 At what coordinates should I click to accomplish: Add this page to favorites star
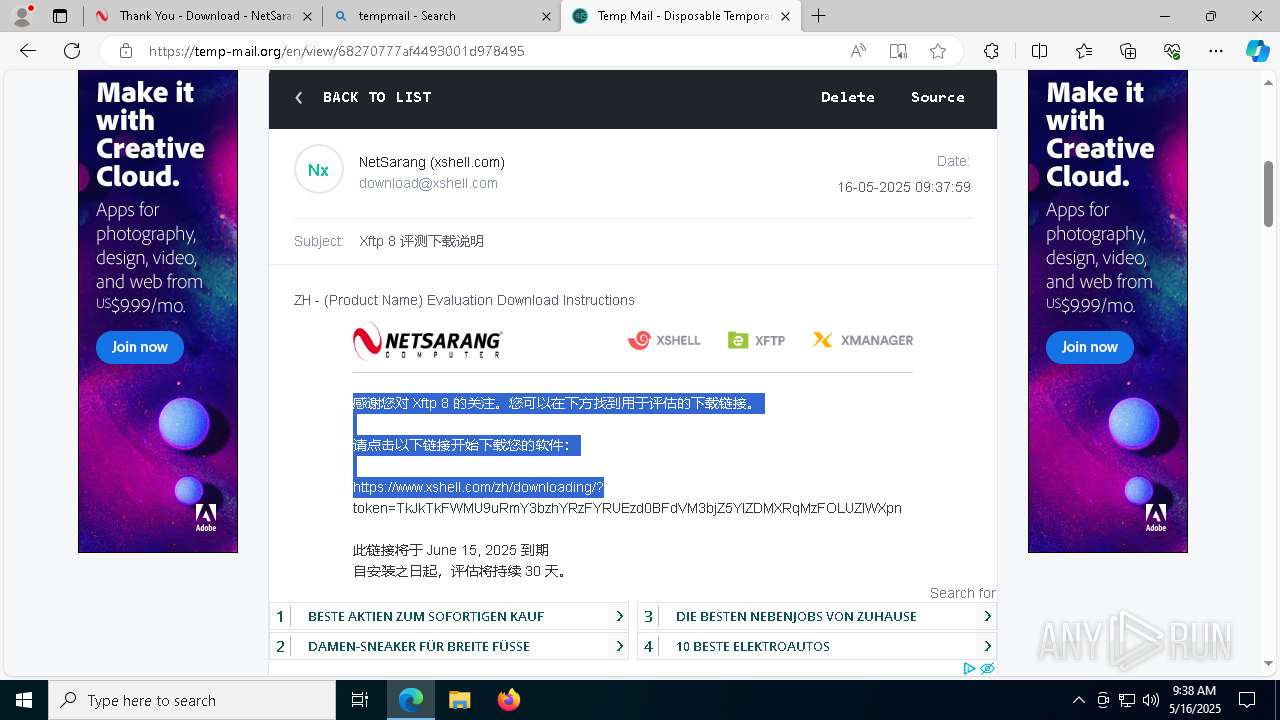pyautogui.click(x=938, y=51)
